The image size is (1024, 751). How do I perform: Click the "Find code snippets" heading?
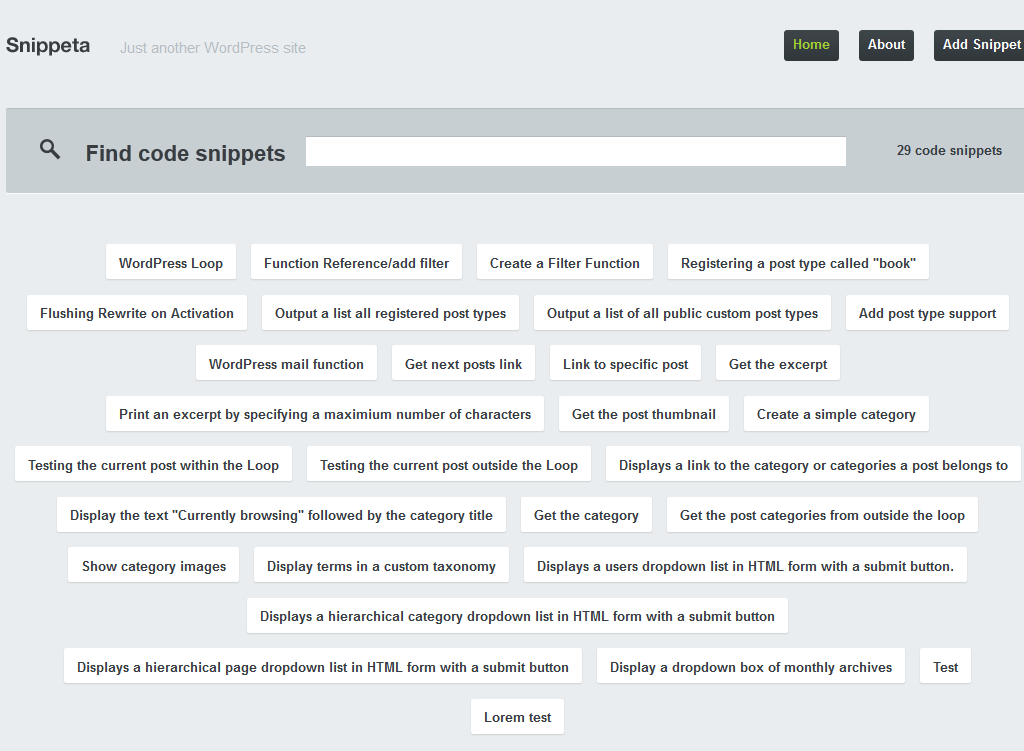185,153
